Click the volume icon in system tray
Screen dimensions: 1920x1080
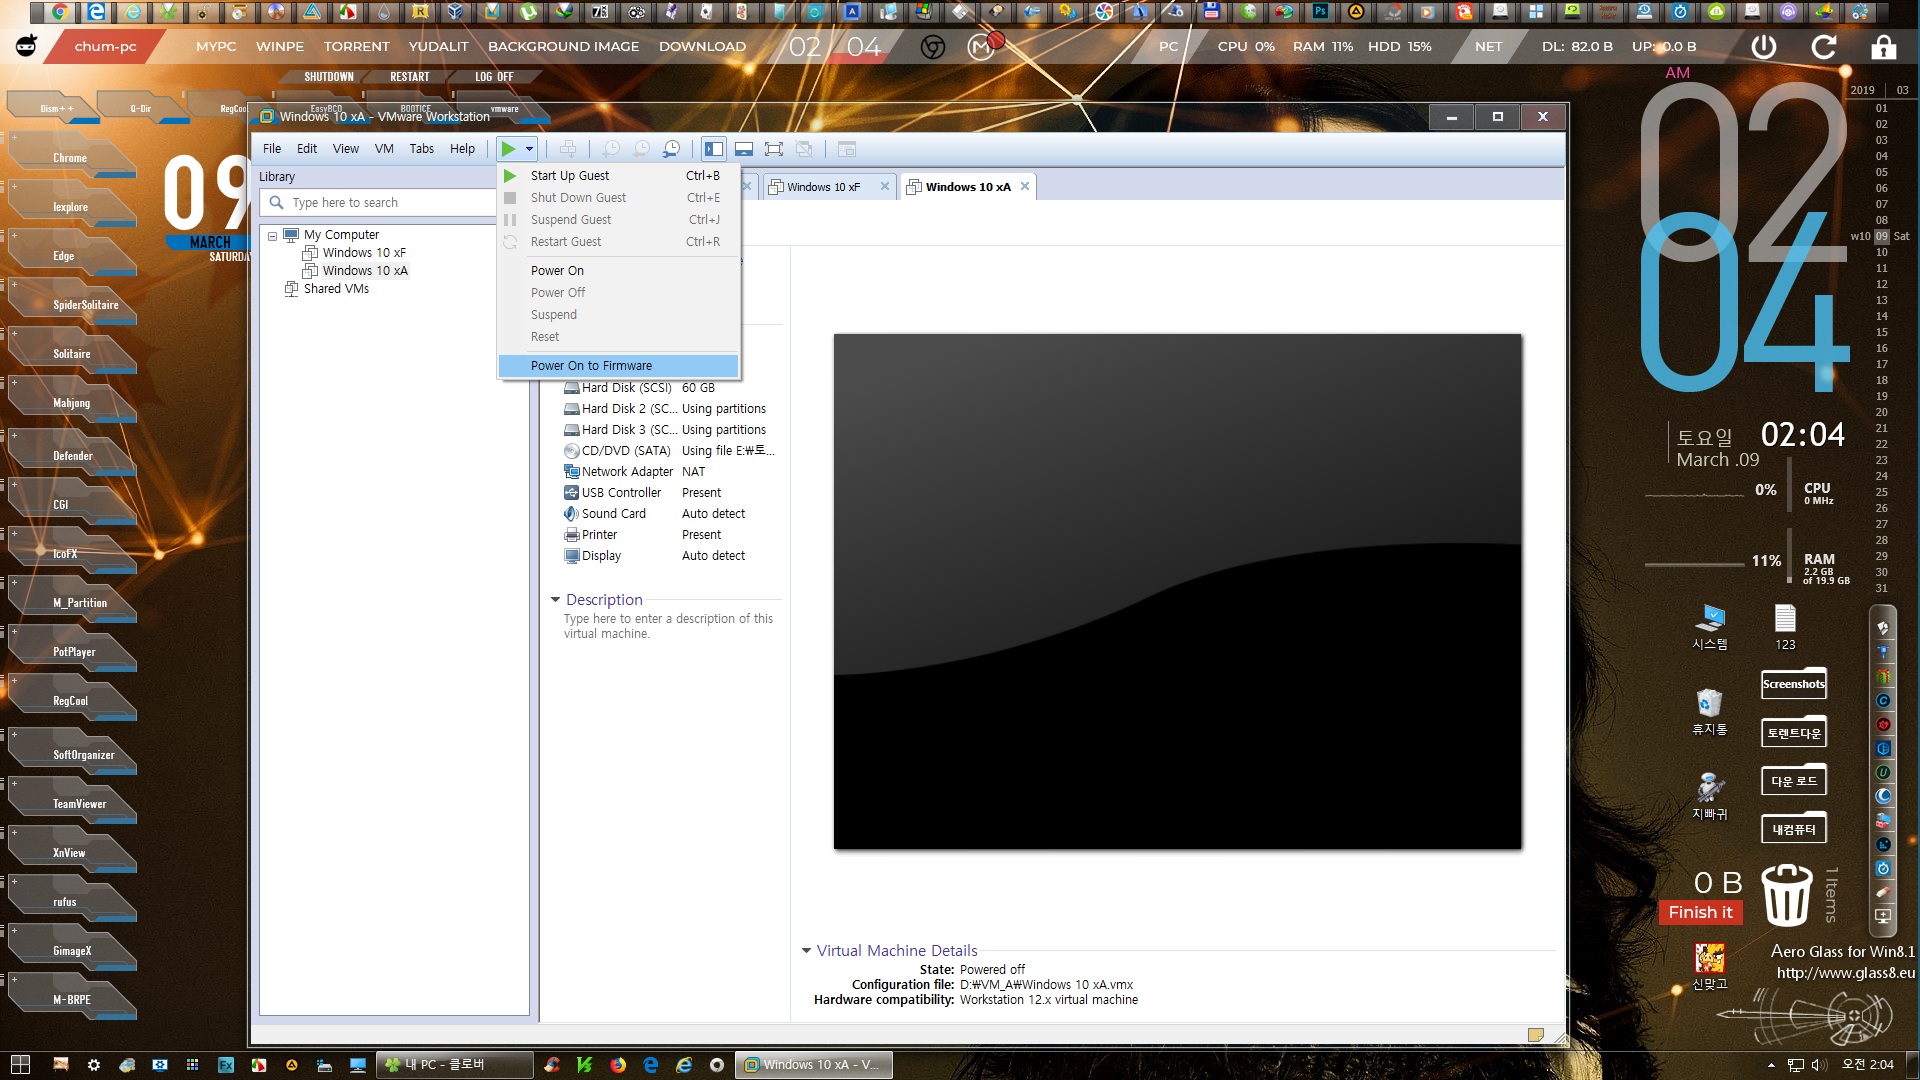click(1819, 1065)
